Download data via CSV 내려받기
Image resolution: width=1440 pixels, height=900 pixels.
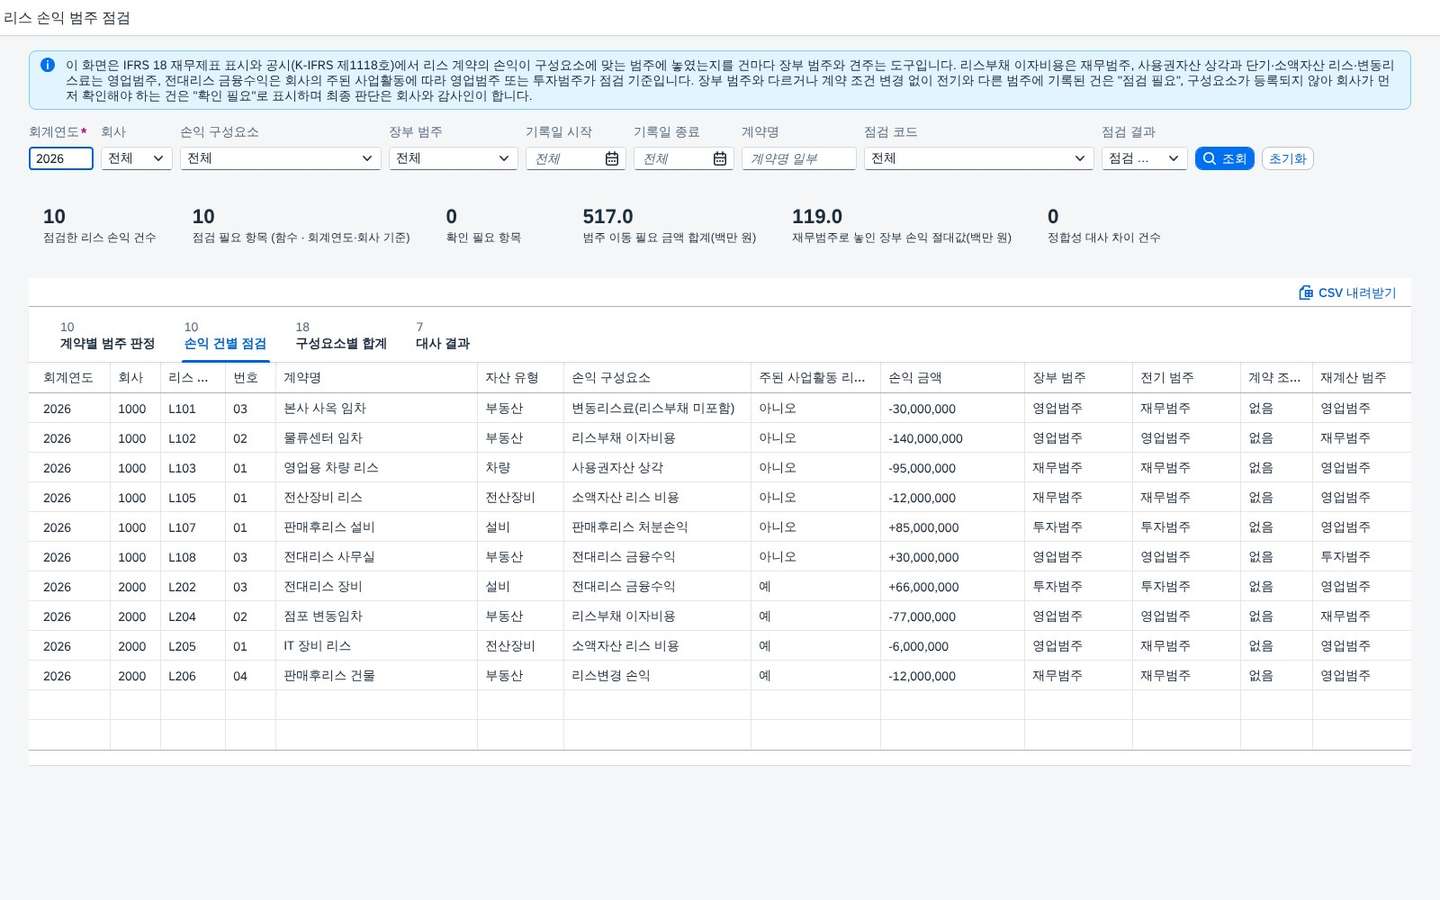tap(1347, 293)
